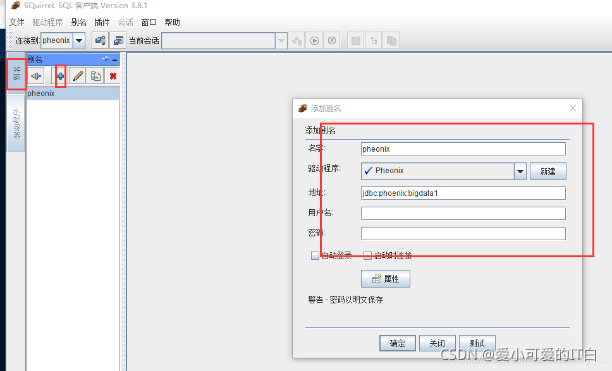Click the stop/cancel circle icon in toolbar

click(332, 41)
